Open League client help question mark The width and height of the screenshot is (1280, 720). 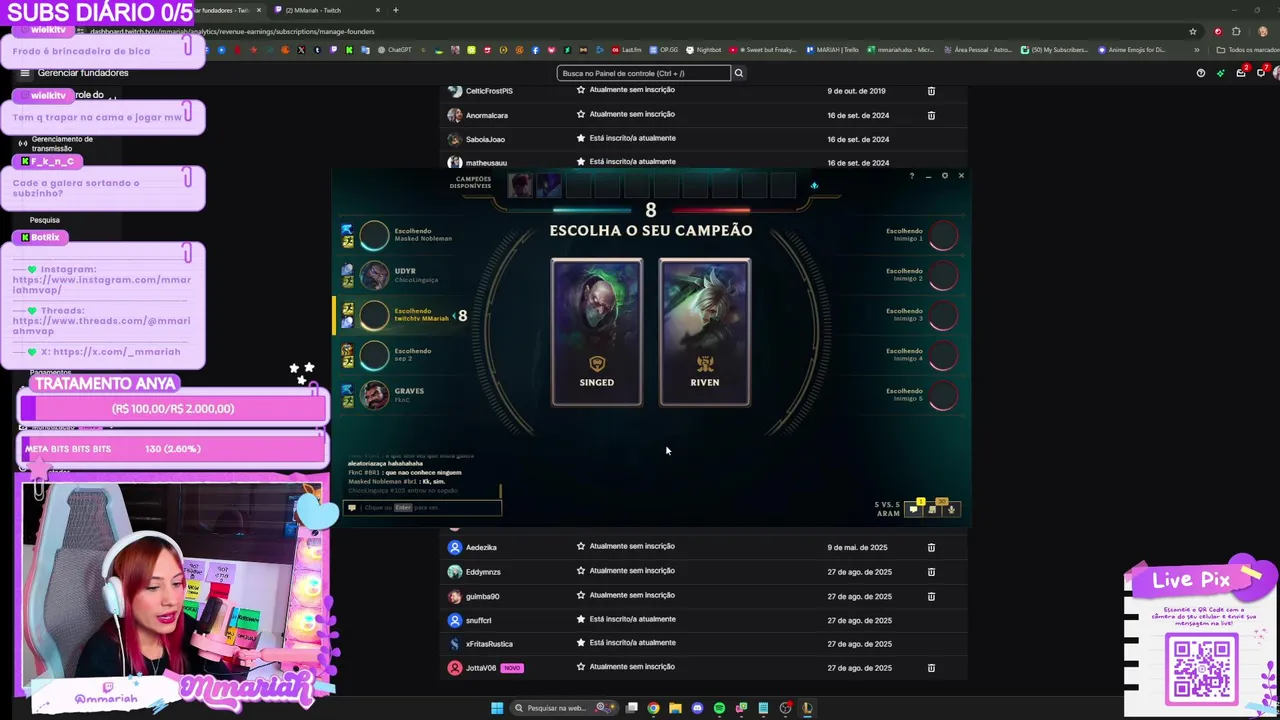911,176
